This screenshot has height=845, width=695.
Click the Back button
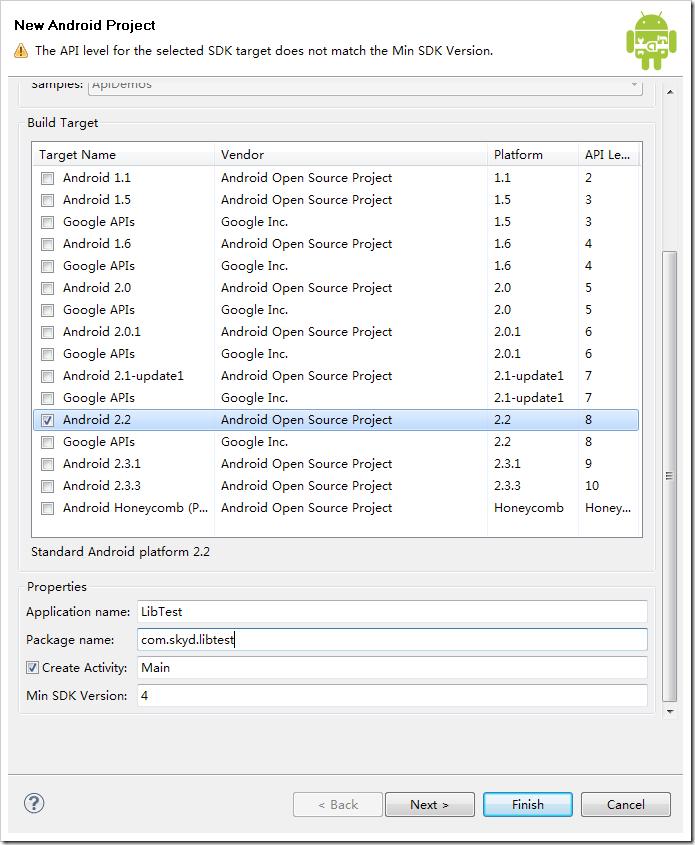tap(338, 805)
